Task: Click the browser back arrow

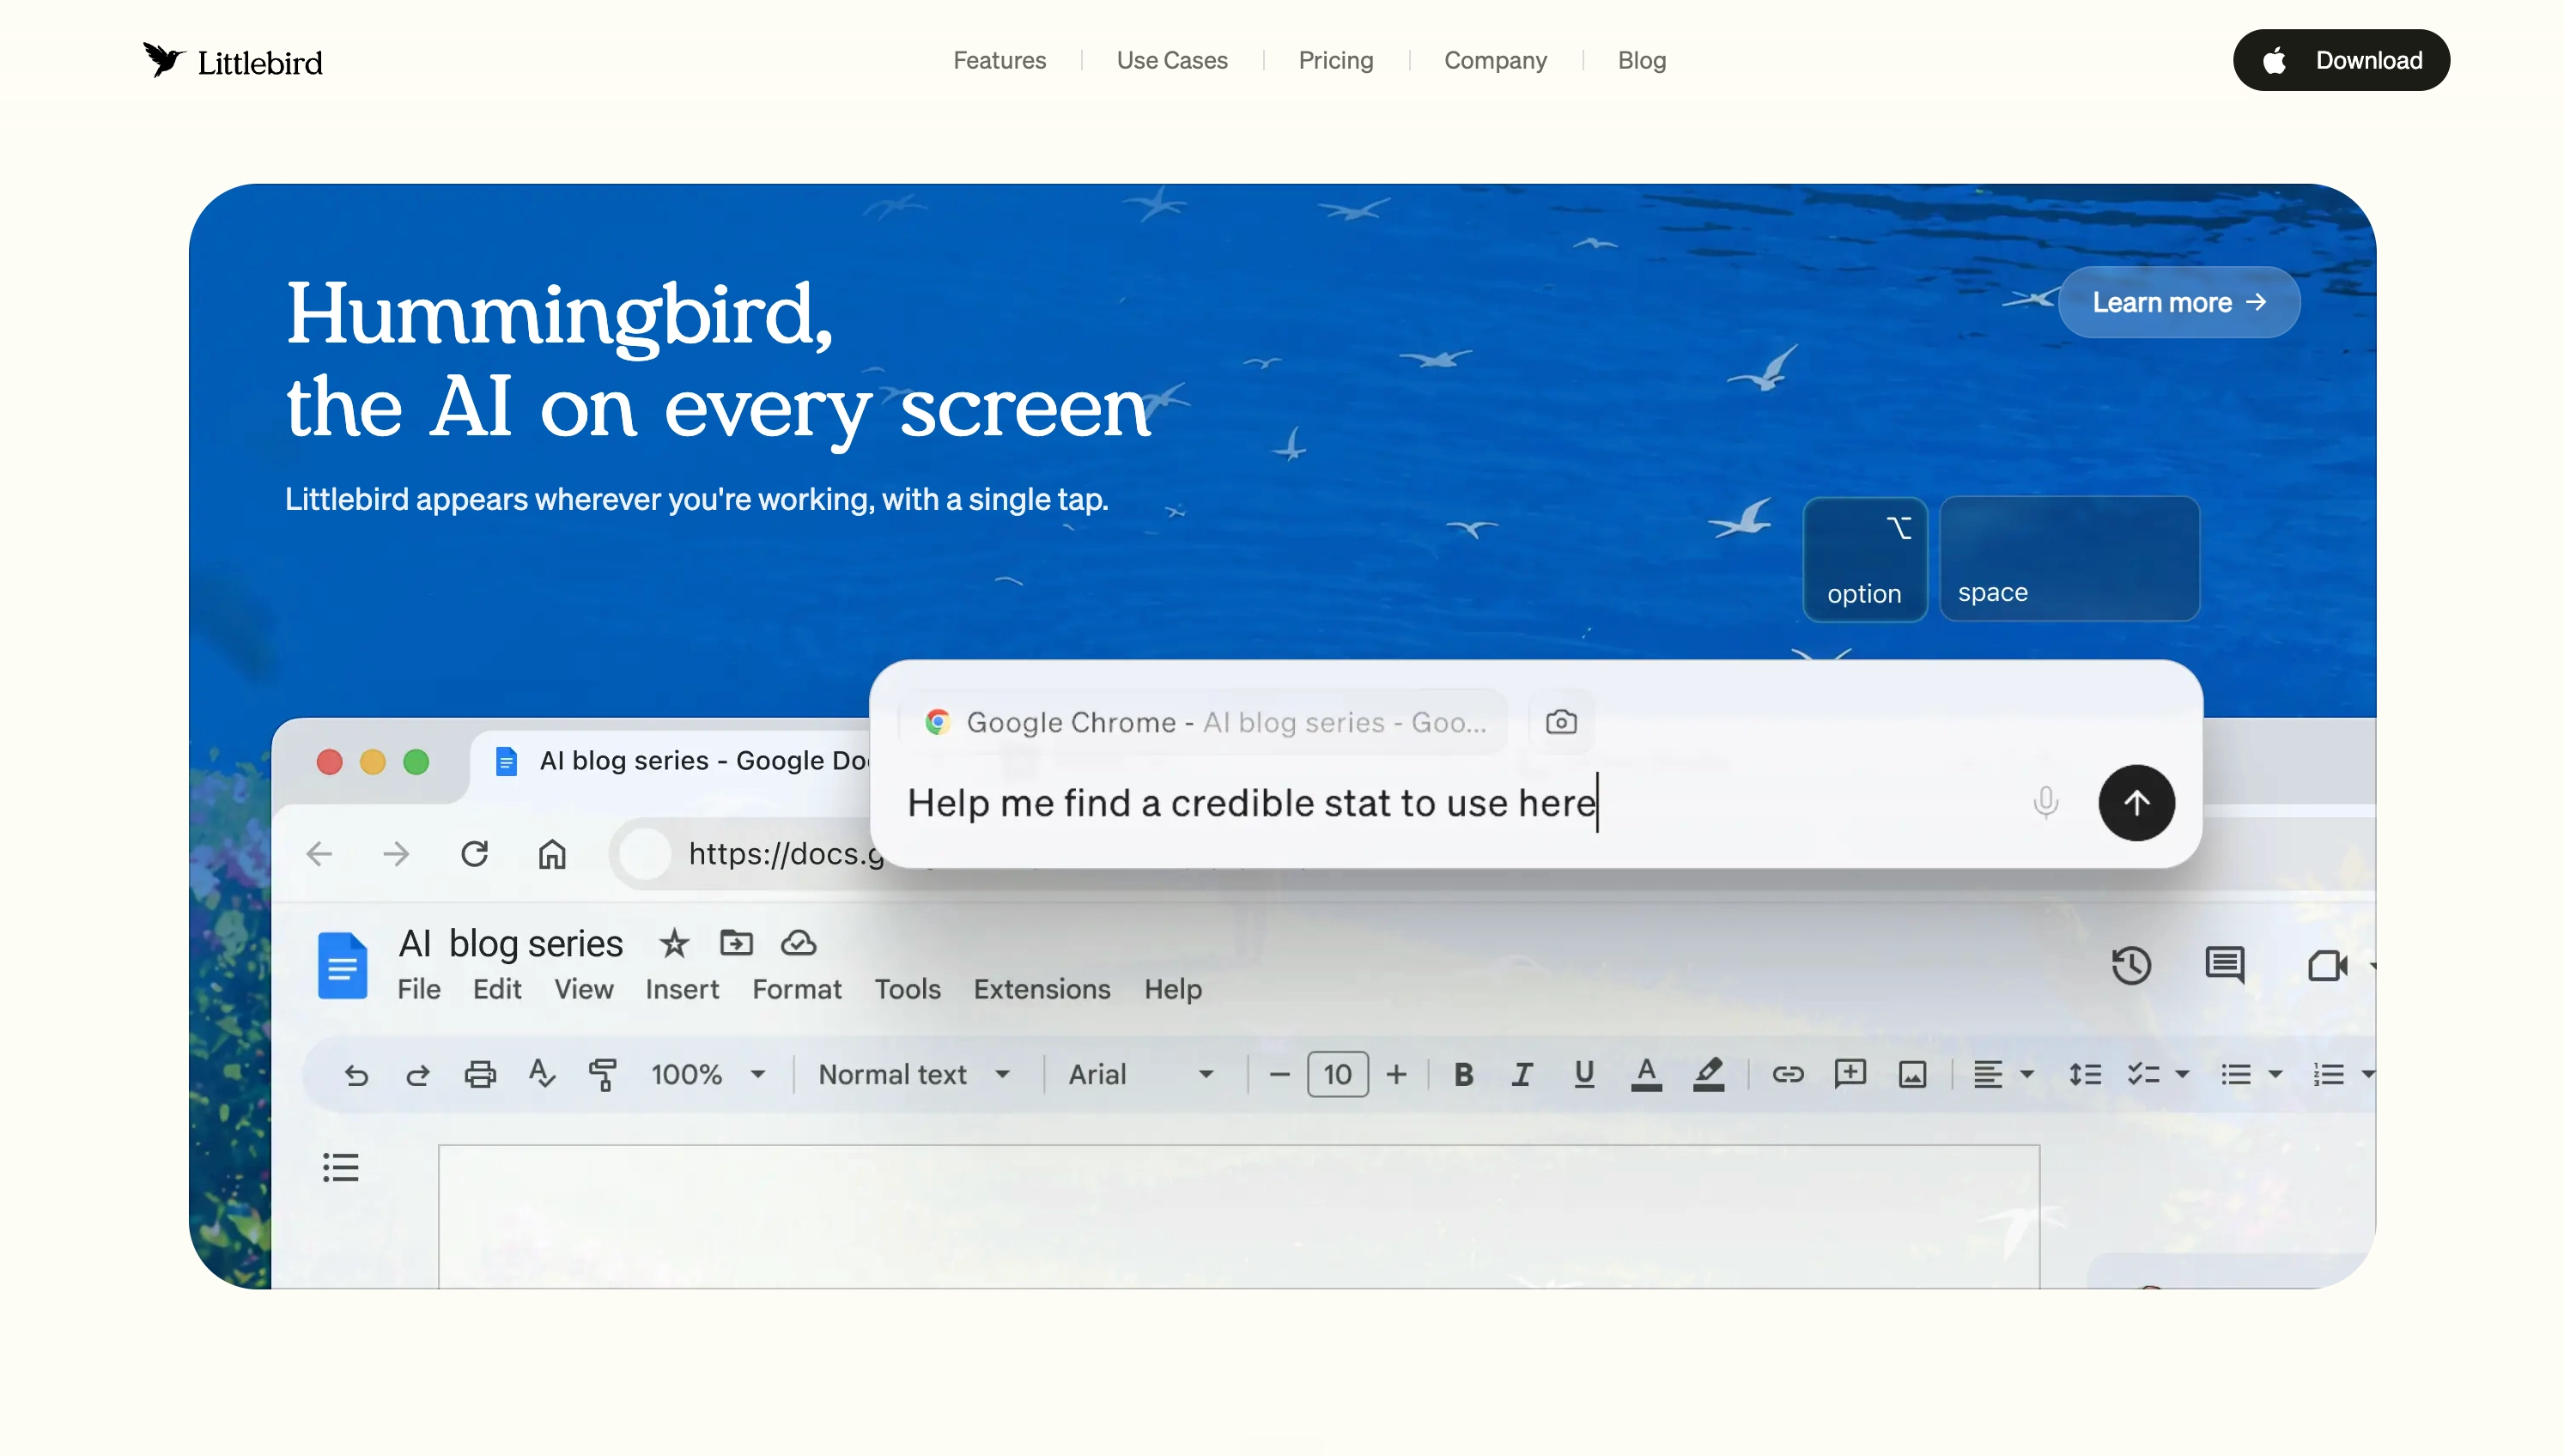Action: click(x=319, y=854)
